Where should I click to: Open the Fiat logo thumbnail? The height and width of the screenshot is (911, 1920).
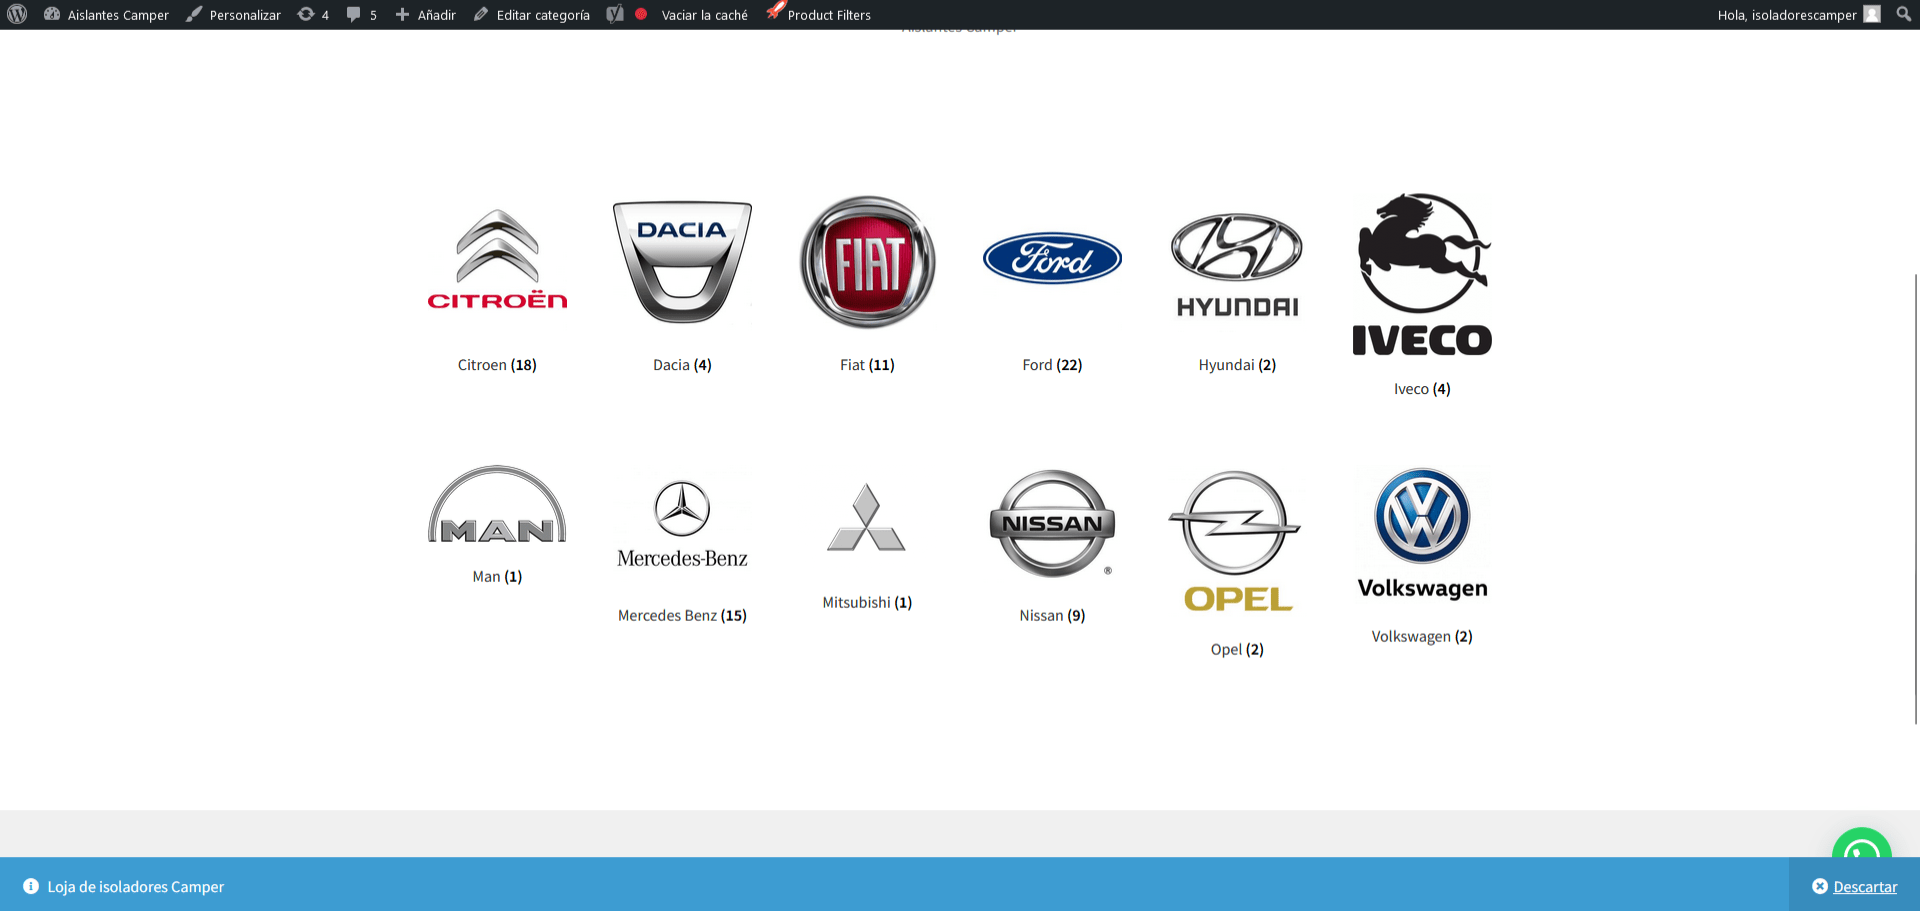click(x=867, y=261)
